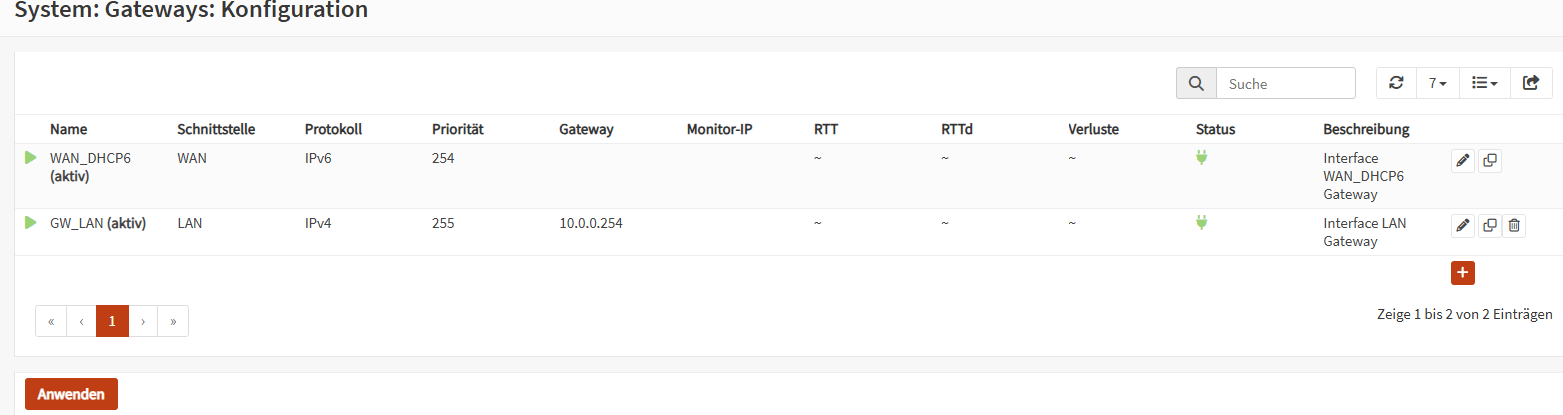Click into the Suche search field
Viewport: 1563px width, 415px height.
click(1285, 84)
